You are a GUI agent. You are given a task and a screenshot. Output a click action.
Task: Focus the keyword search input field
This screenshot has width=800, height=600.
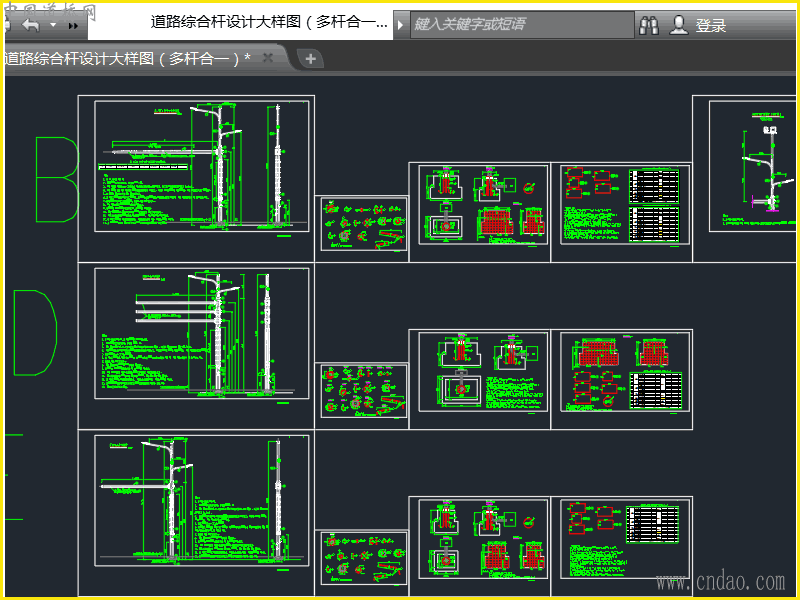tap(522, 24)
